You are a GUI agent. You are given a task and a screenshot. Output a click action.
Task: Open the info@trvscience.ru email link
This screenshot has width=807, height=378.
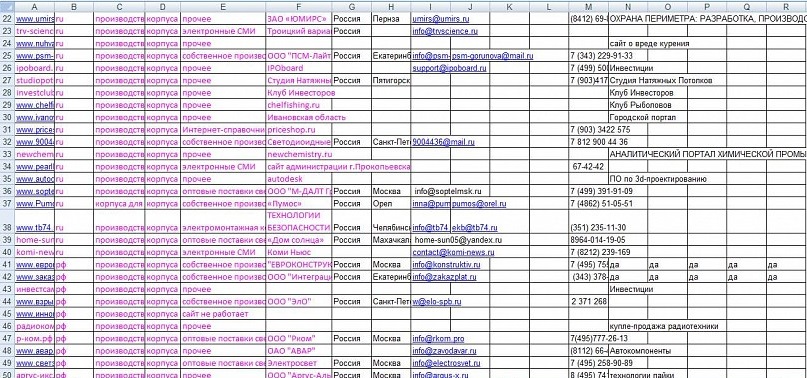coord(445,31)
